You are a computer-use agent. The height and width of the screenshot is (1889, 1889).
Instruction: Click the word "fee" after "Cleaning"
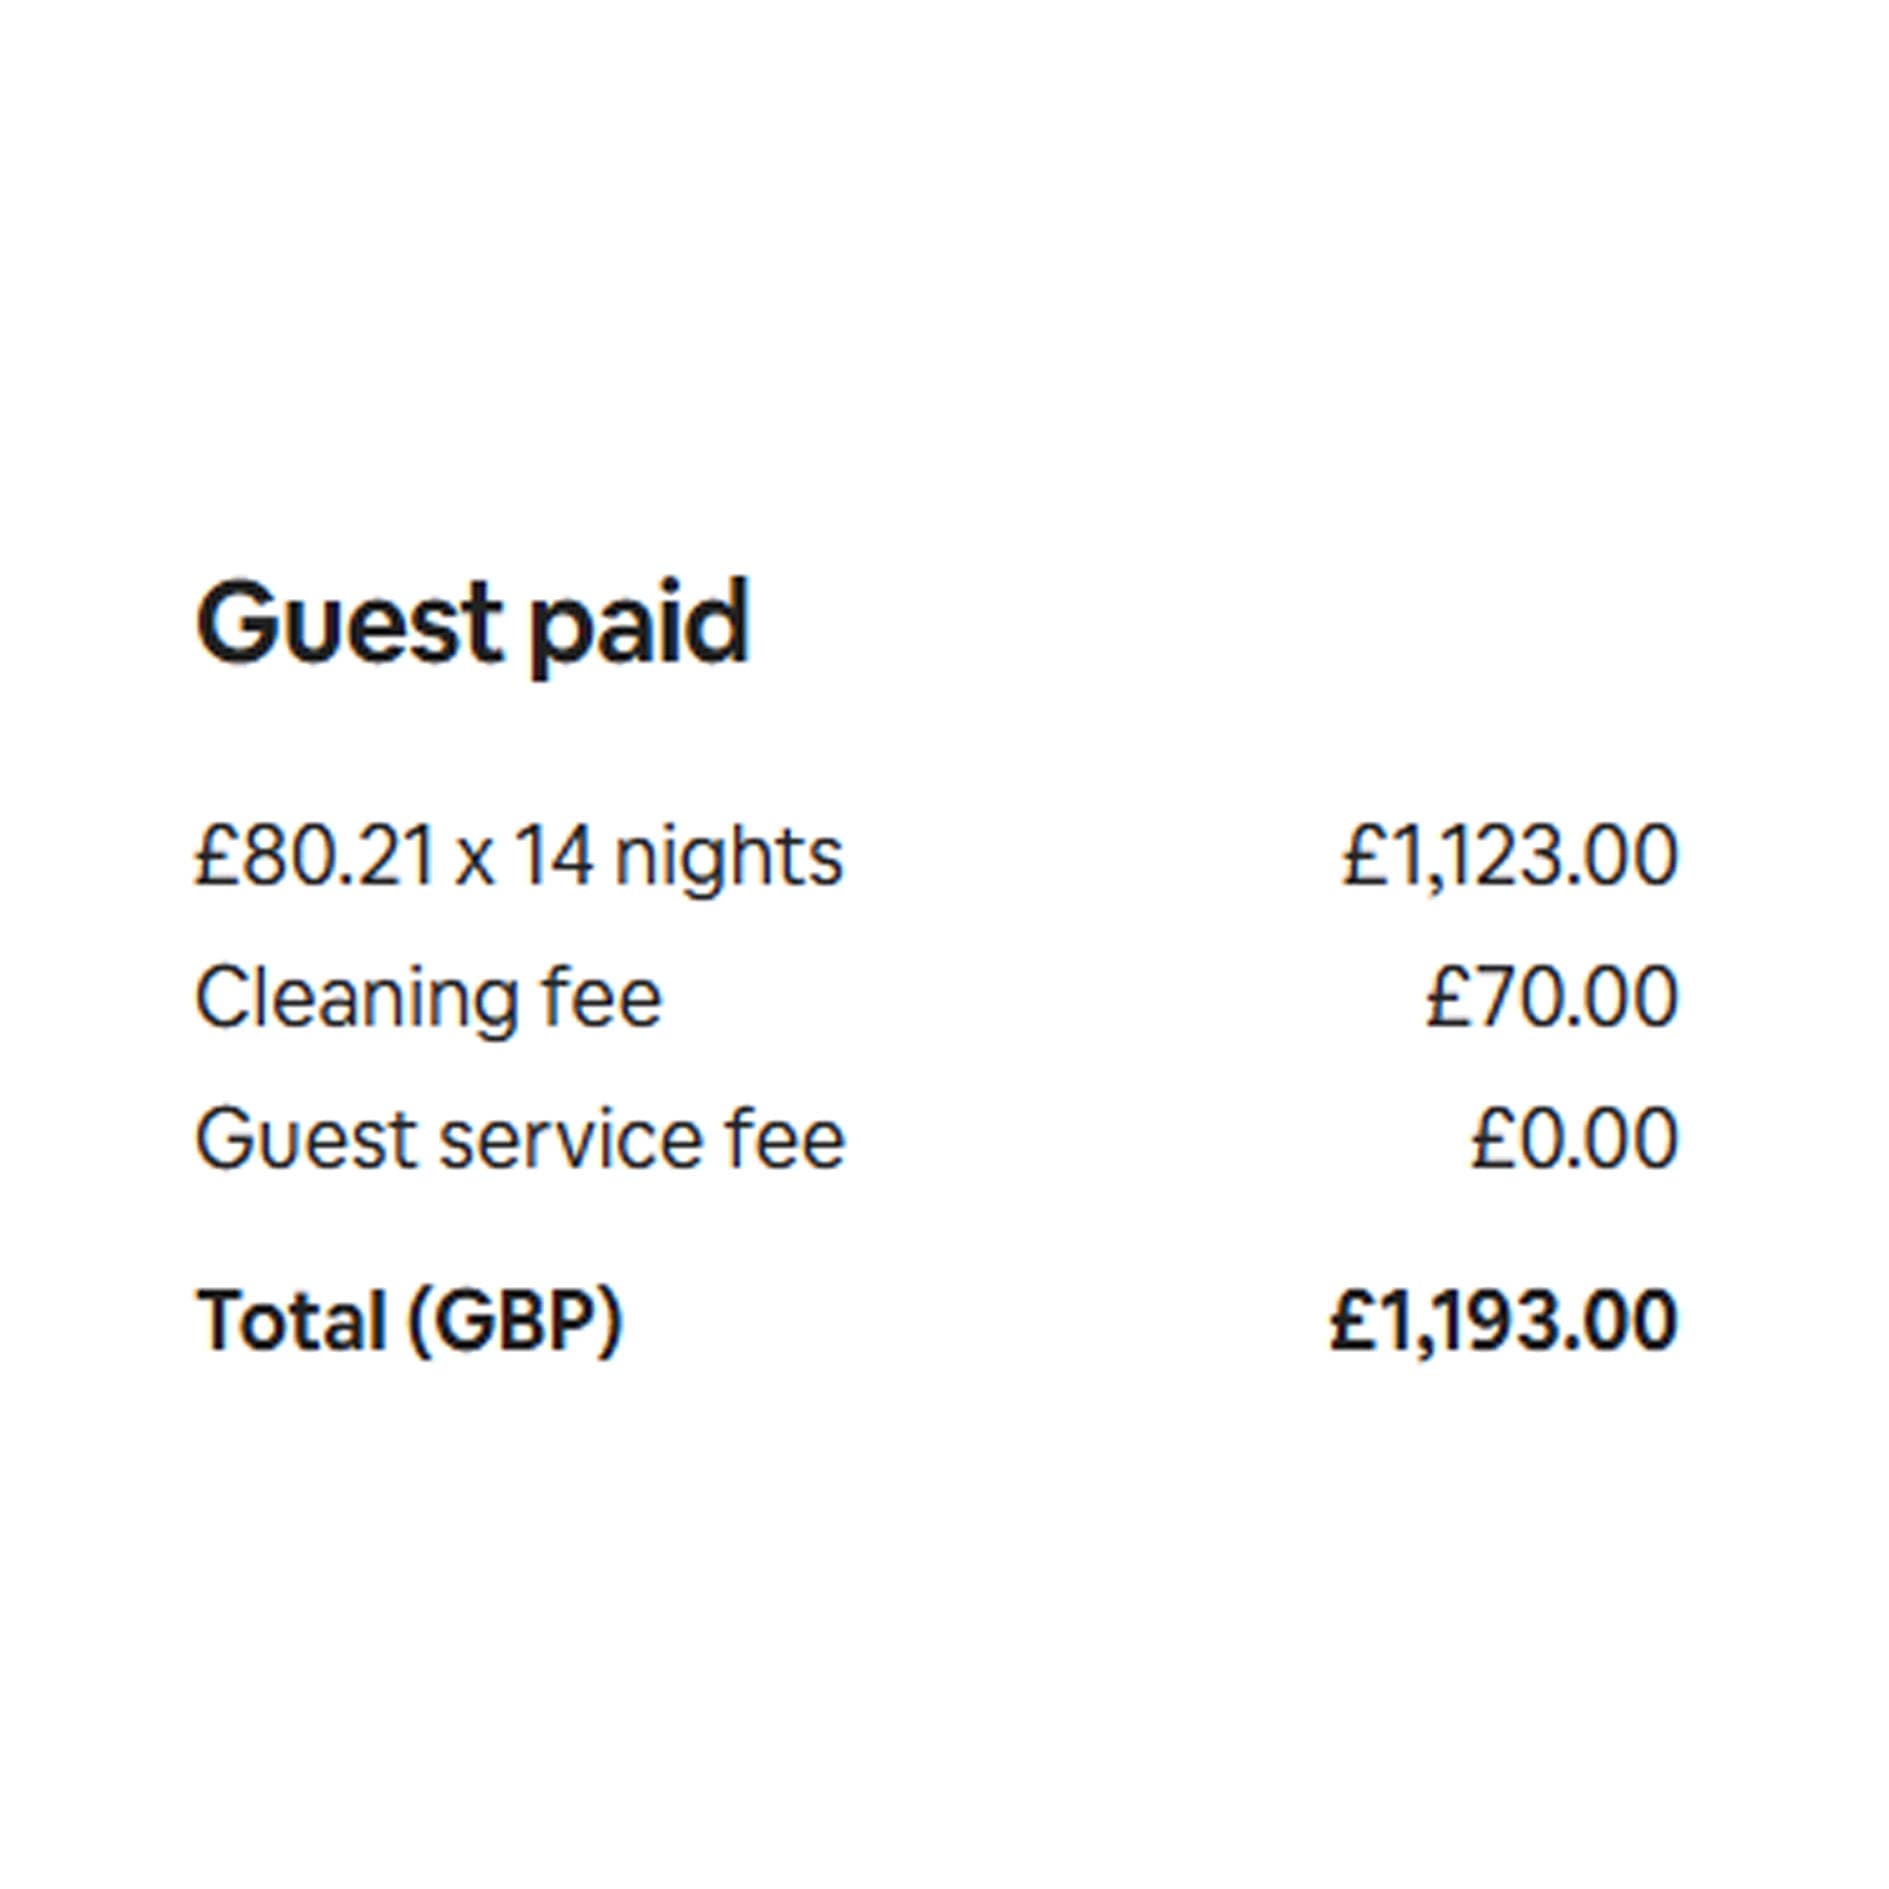602,997
